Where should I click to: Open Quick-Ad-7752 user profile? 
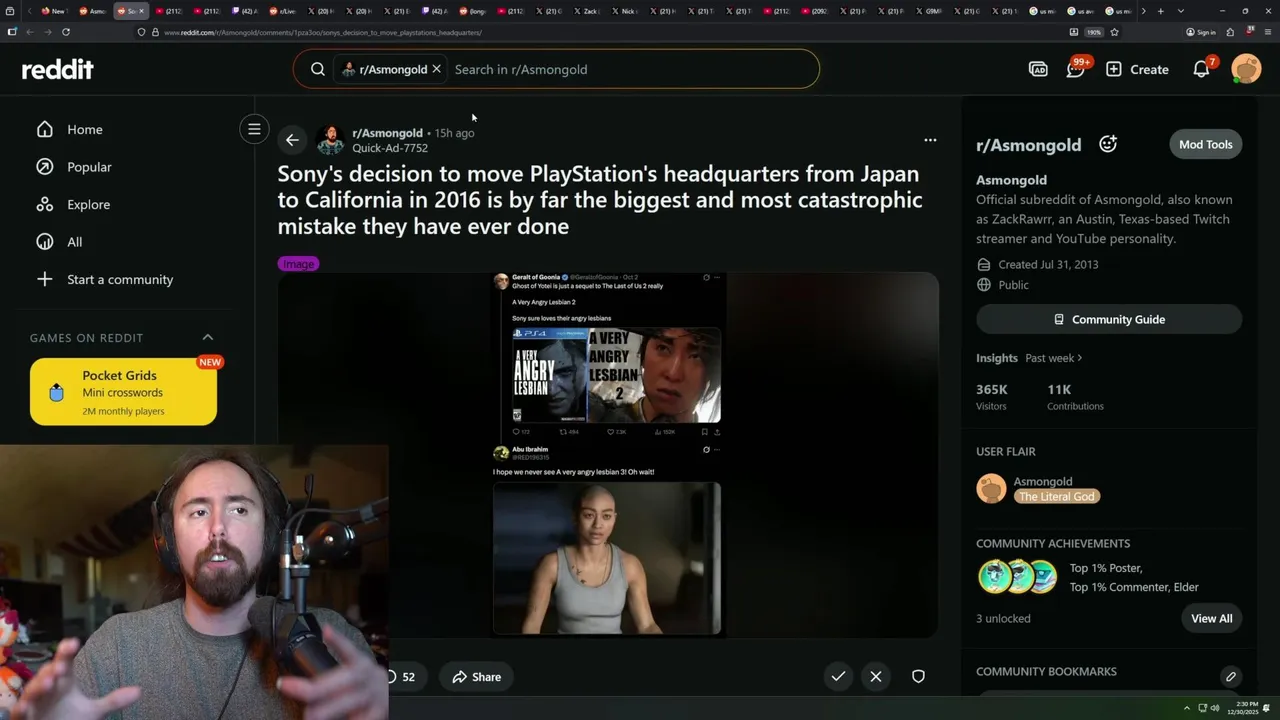pyautogui.click(x=390, y=148)
